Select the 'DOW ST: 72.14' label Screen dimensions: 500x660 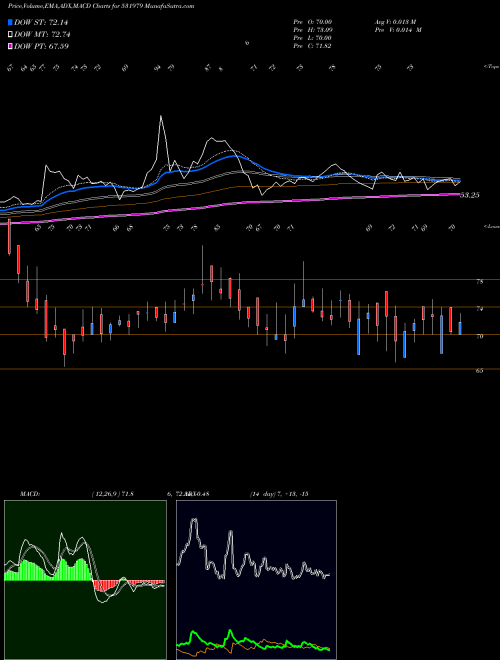pyautogui.click(x=41, y=22)
